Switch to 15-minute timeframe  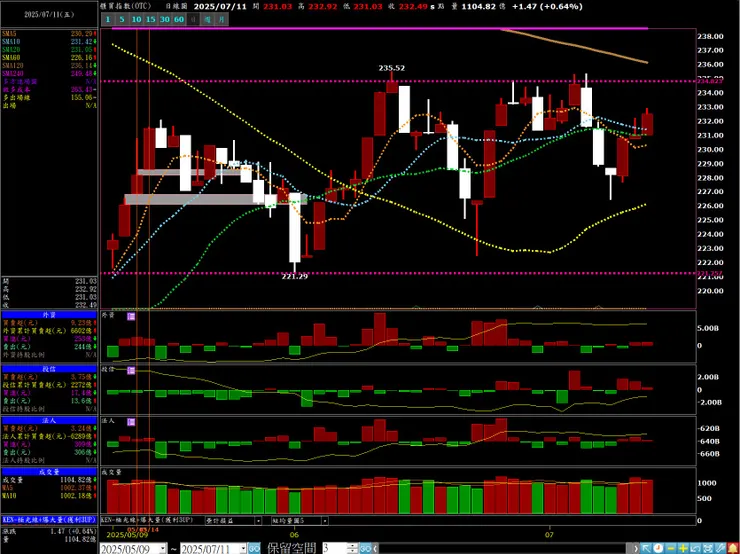point(151,19)
